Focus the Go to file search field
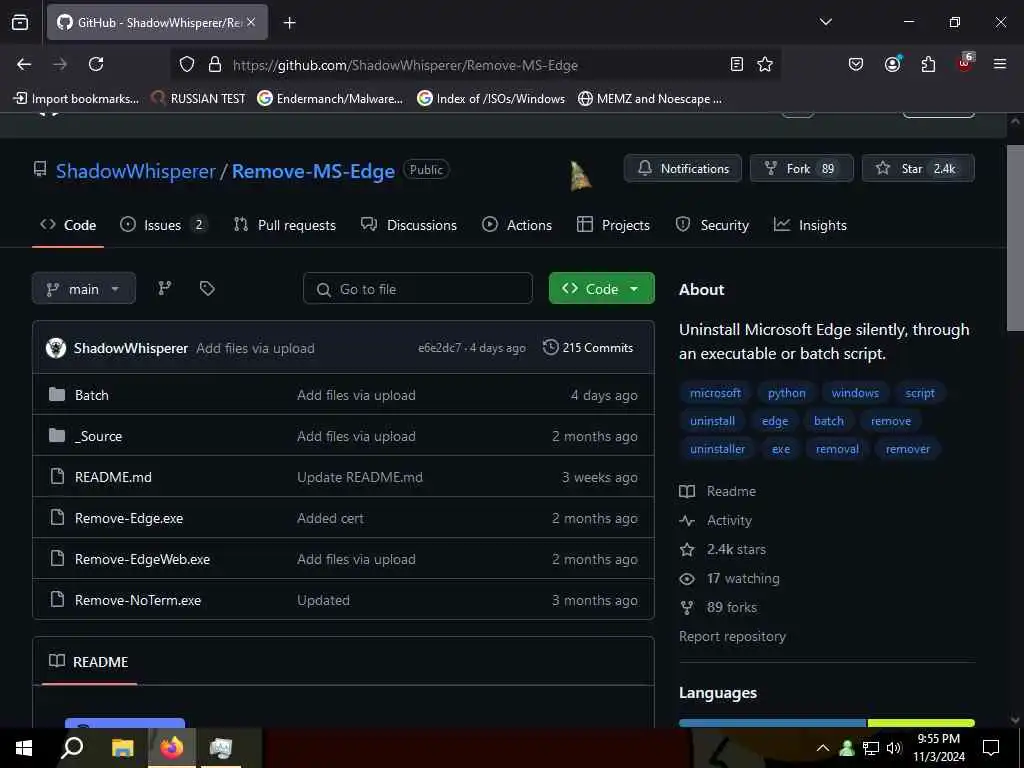The image size is (1024, 768). tap(418, 289)
